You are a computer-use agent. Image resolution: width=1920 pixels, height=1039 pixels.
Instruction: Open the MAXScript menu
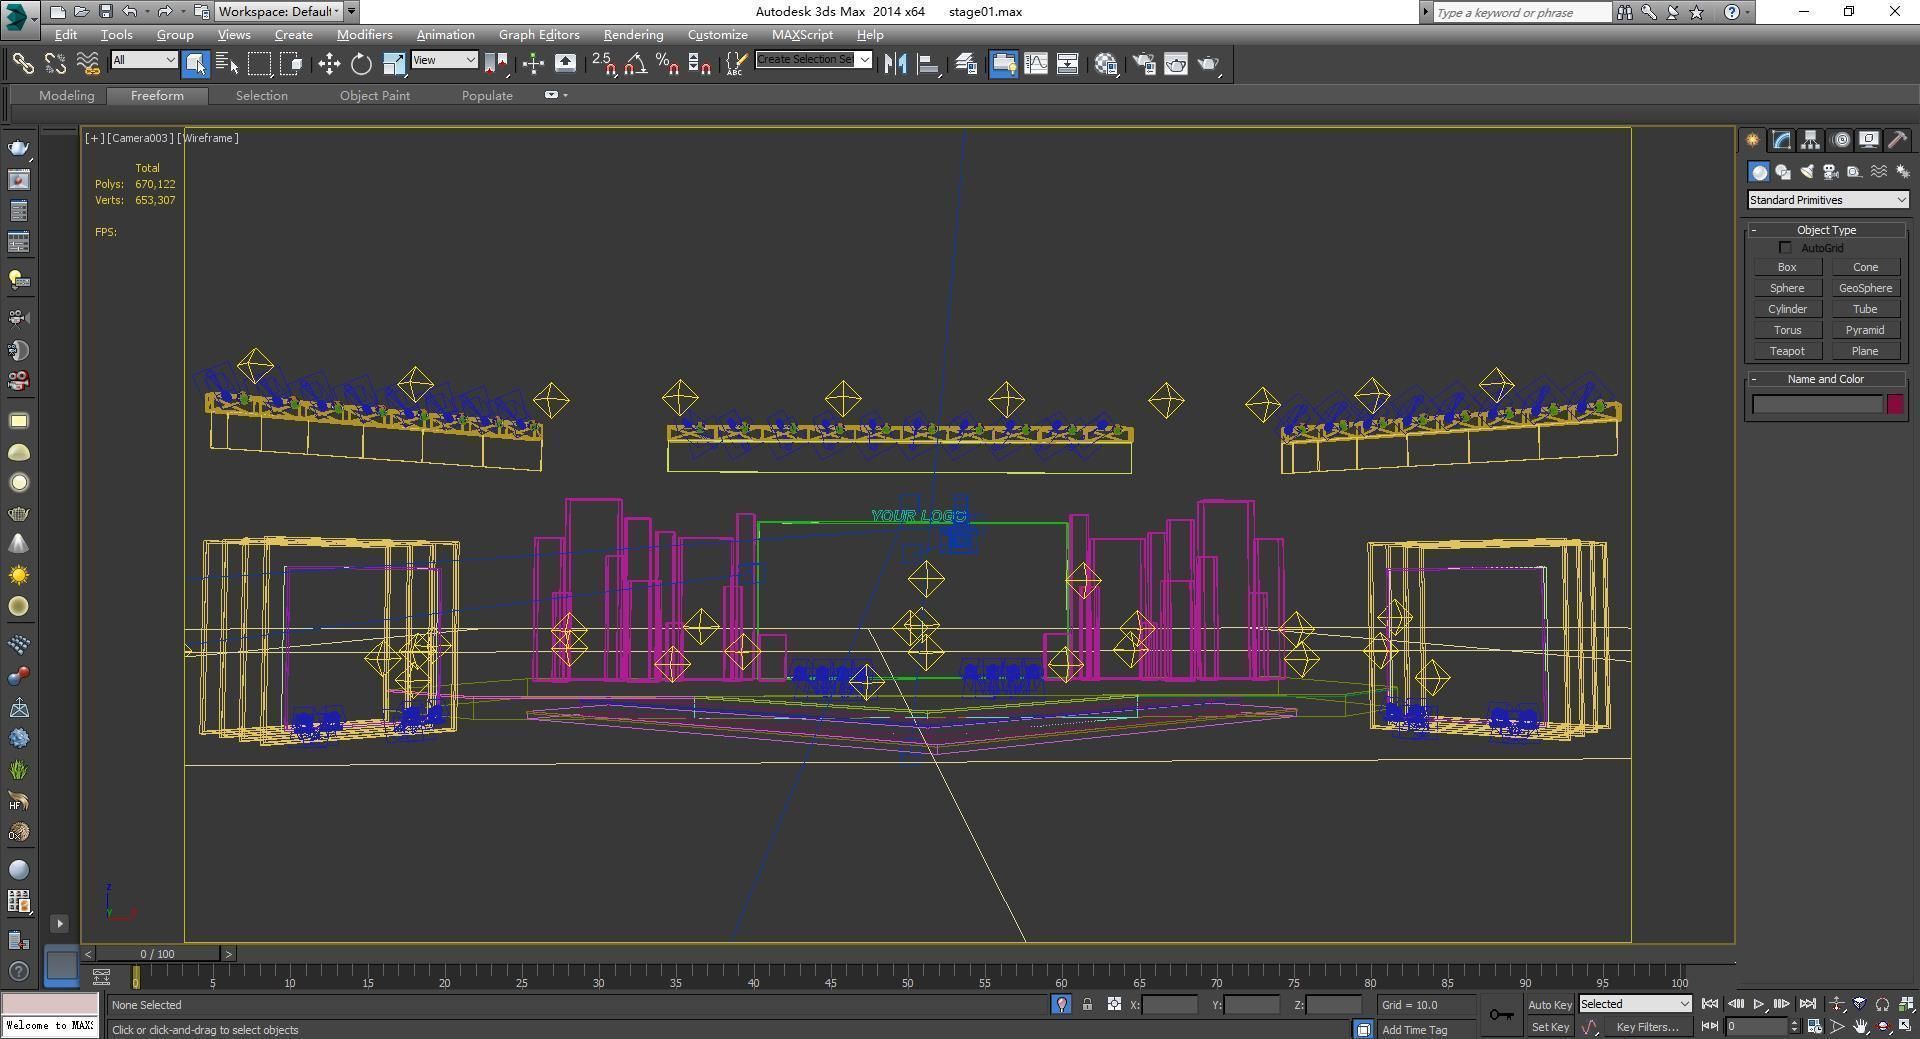802,34
